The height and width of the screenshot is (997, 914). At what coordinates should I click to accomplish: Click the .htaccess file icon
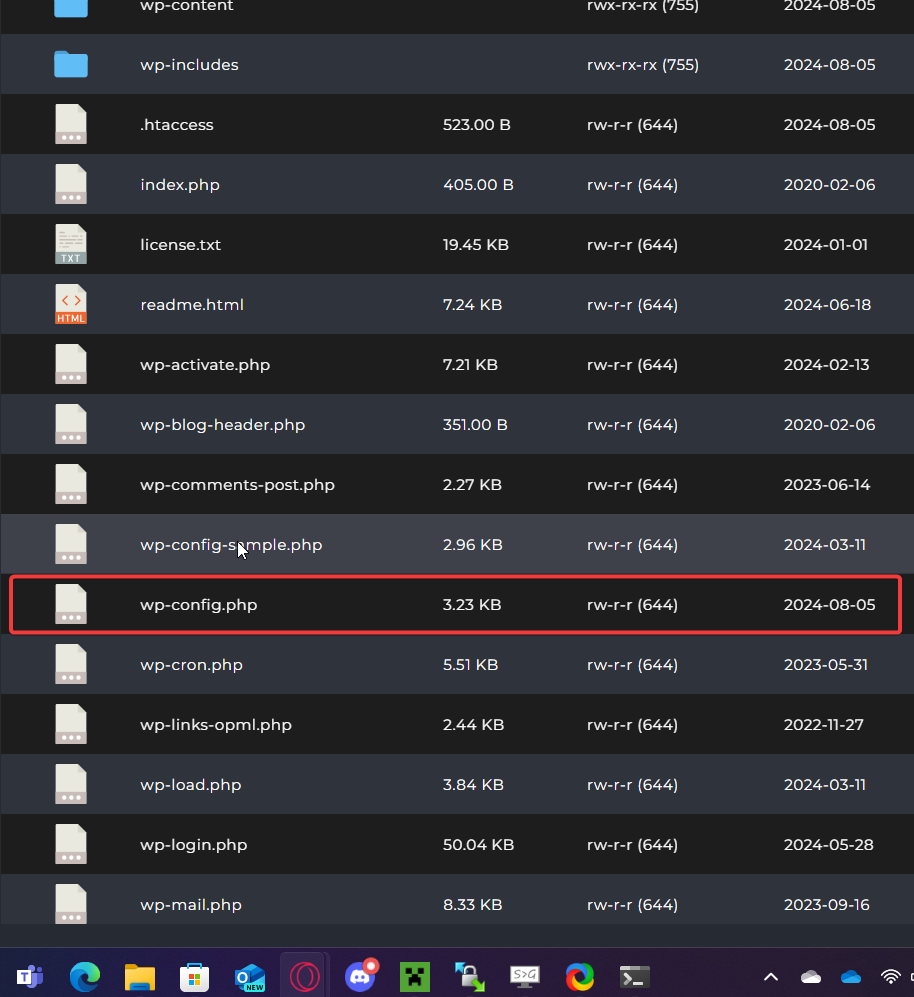[70, 125]
